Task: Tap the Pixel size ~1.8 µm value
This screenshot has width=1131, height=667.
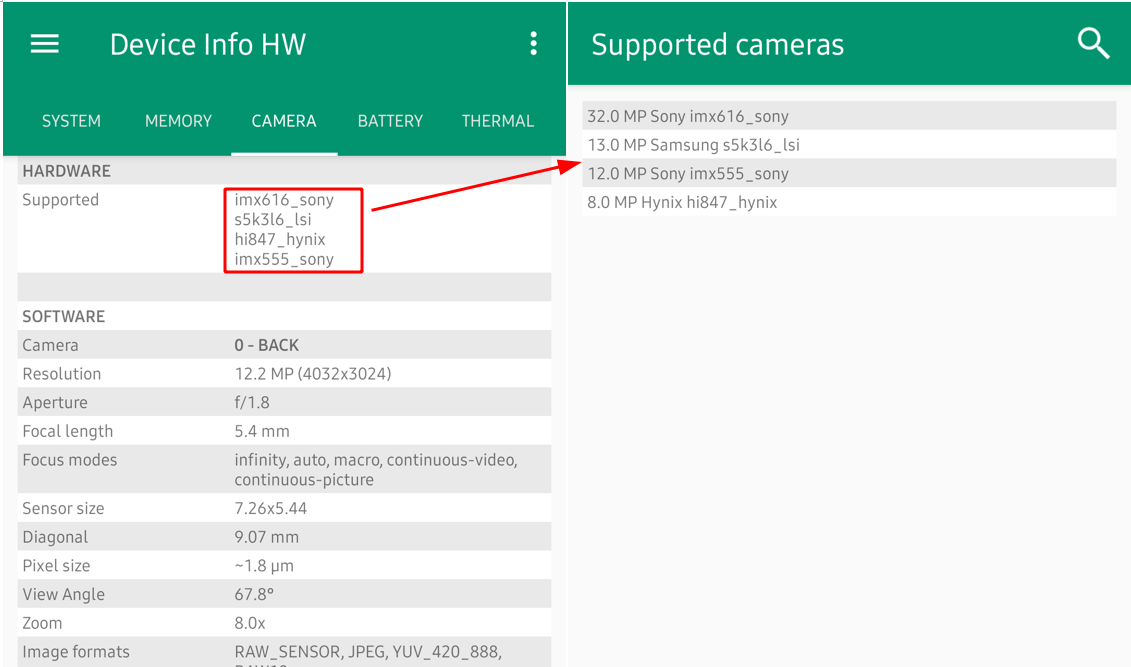Action: click(x=264, y=566)
